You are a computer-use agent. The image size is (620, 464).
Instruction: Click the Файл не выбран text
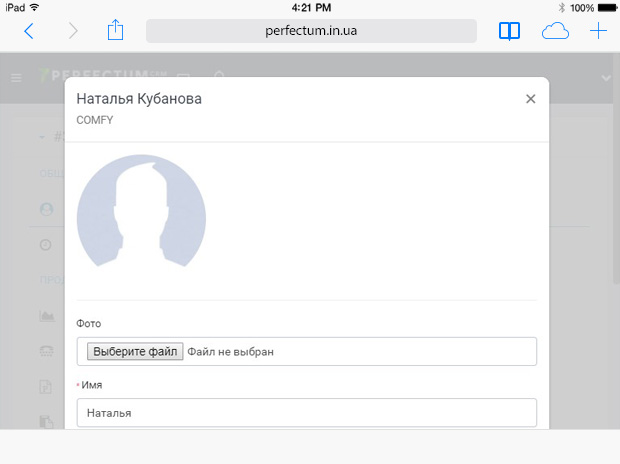pyautogui.click(x=230, y=352)
